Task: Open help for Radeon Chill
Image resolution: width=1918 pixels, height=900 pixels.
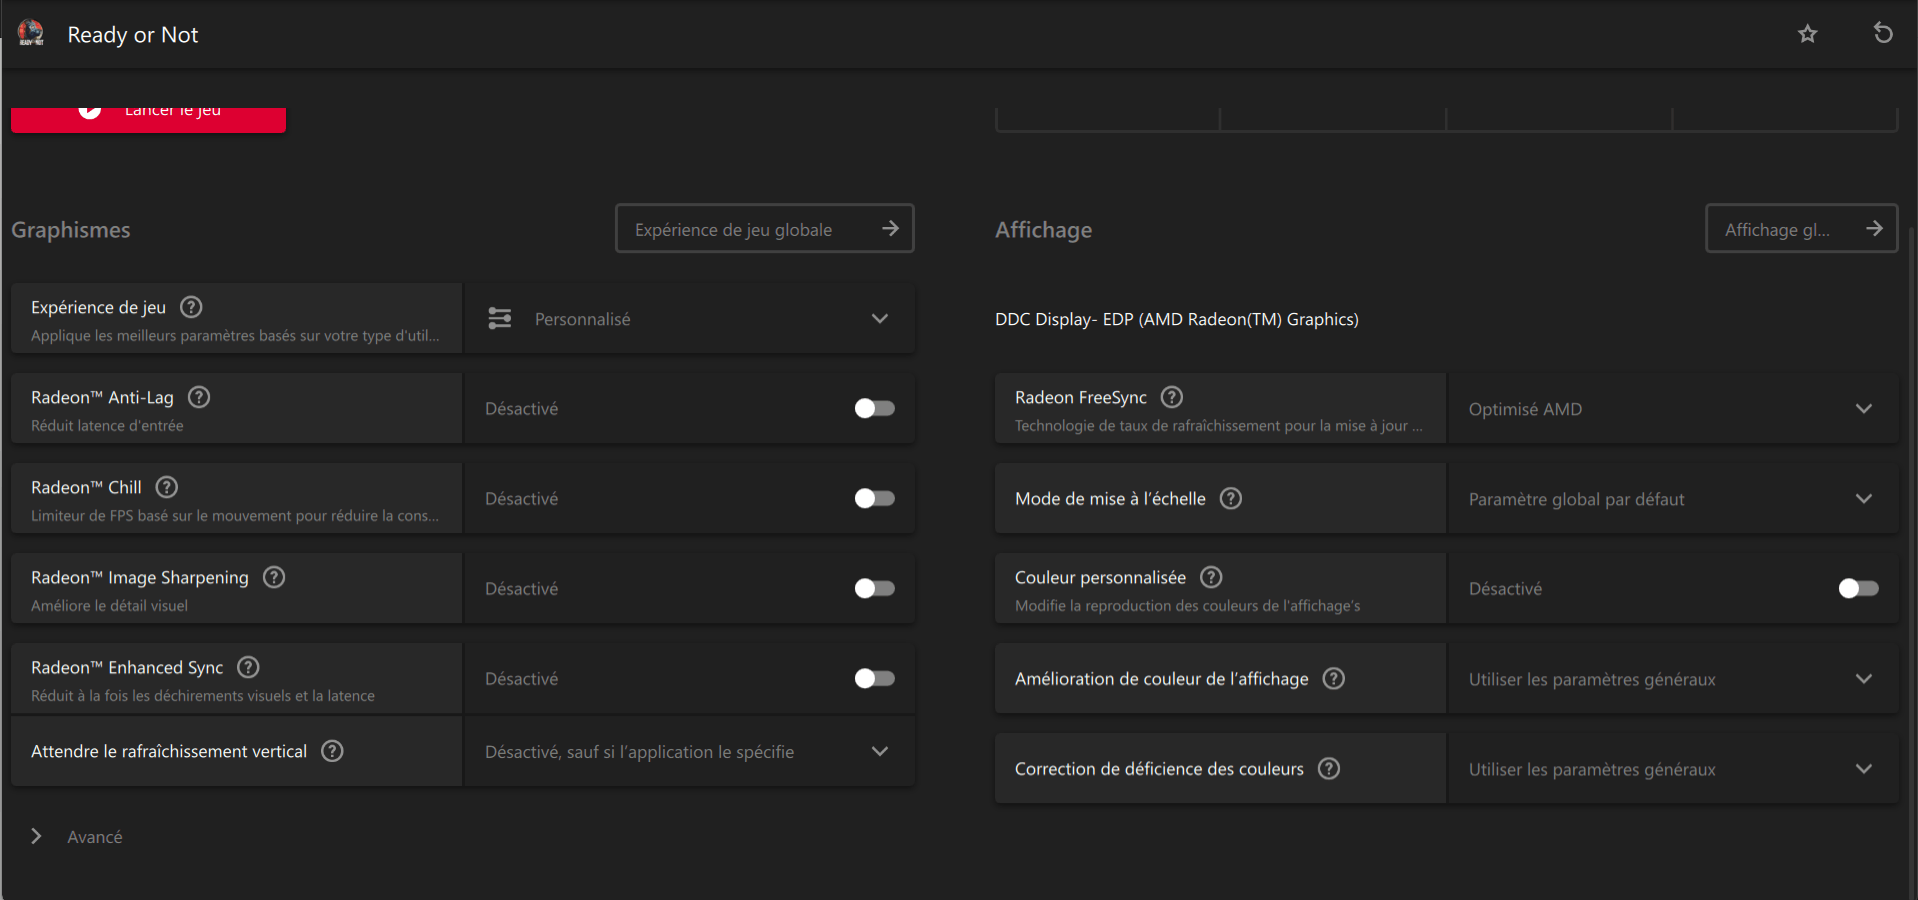Action: coord(167,487)
